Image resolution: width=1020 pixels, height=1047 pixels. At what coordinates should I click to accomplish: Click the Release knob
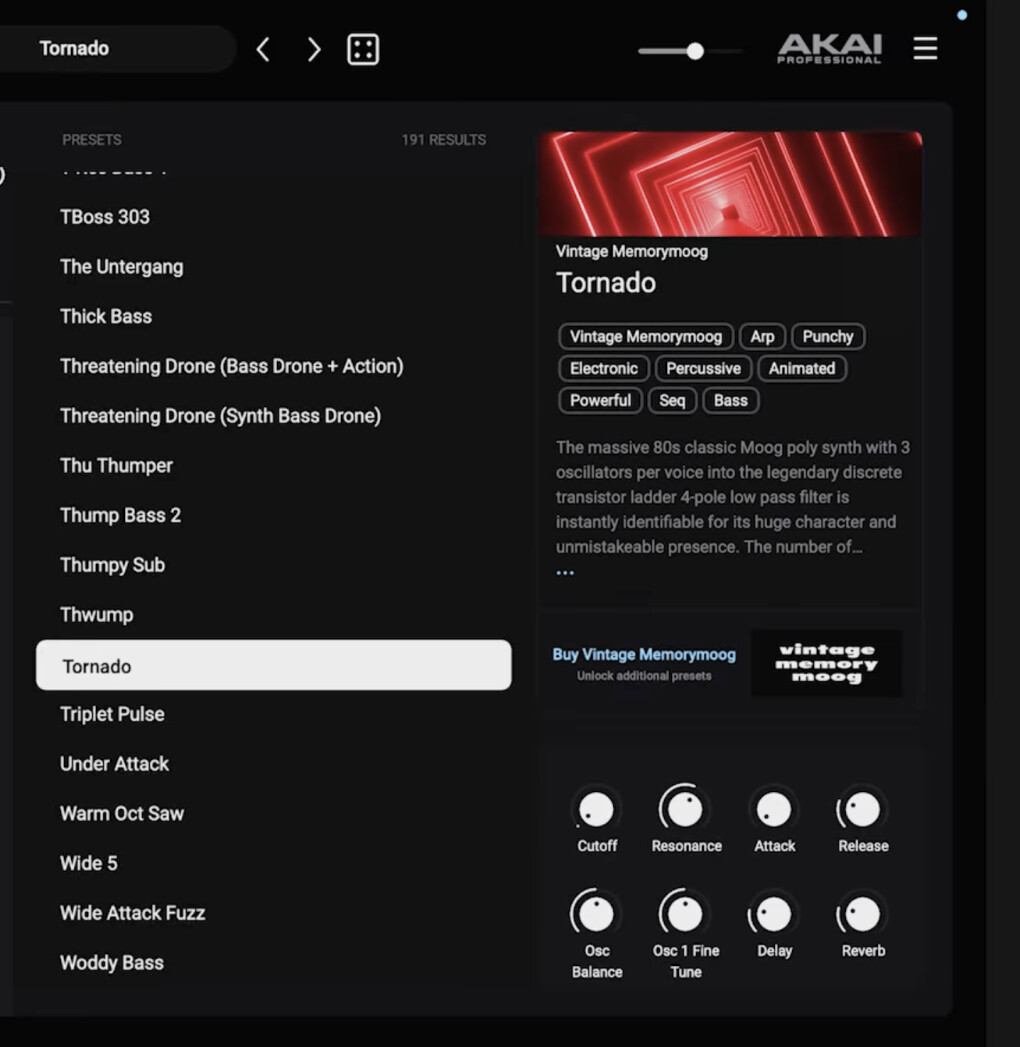(x=862, y=810)
